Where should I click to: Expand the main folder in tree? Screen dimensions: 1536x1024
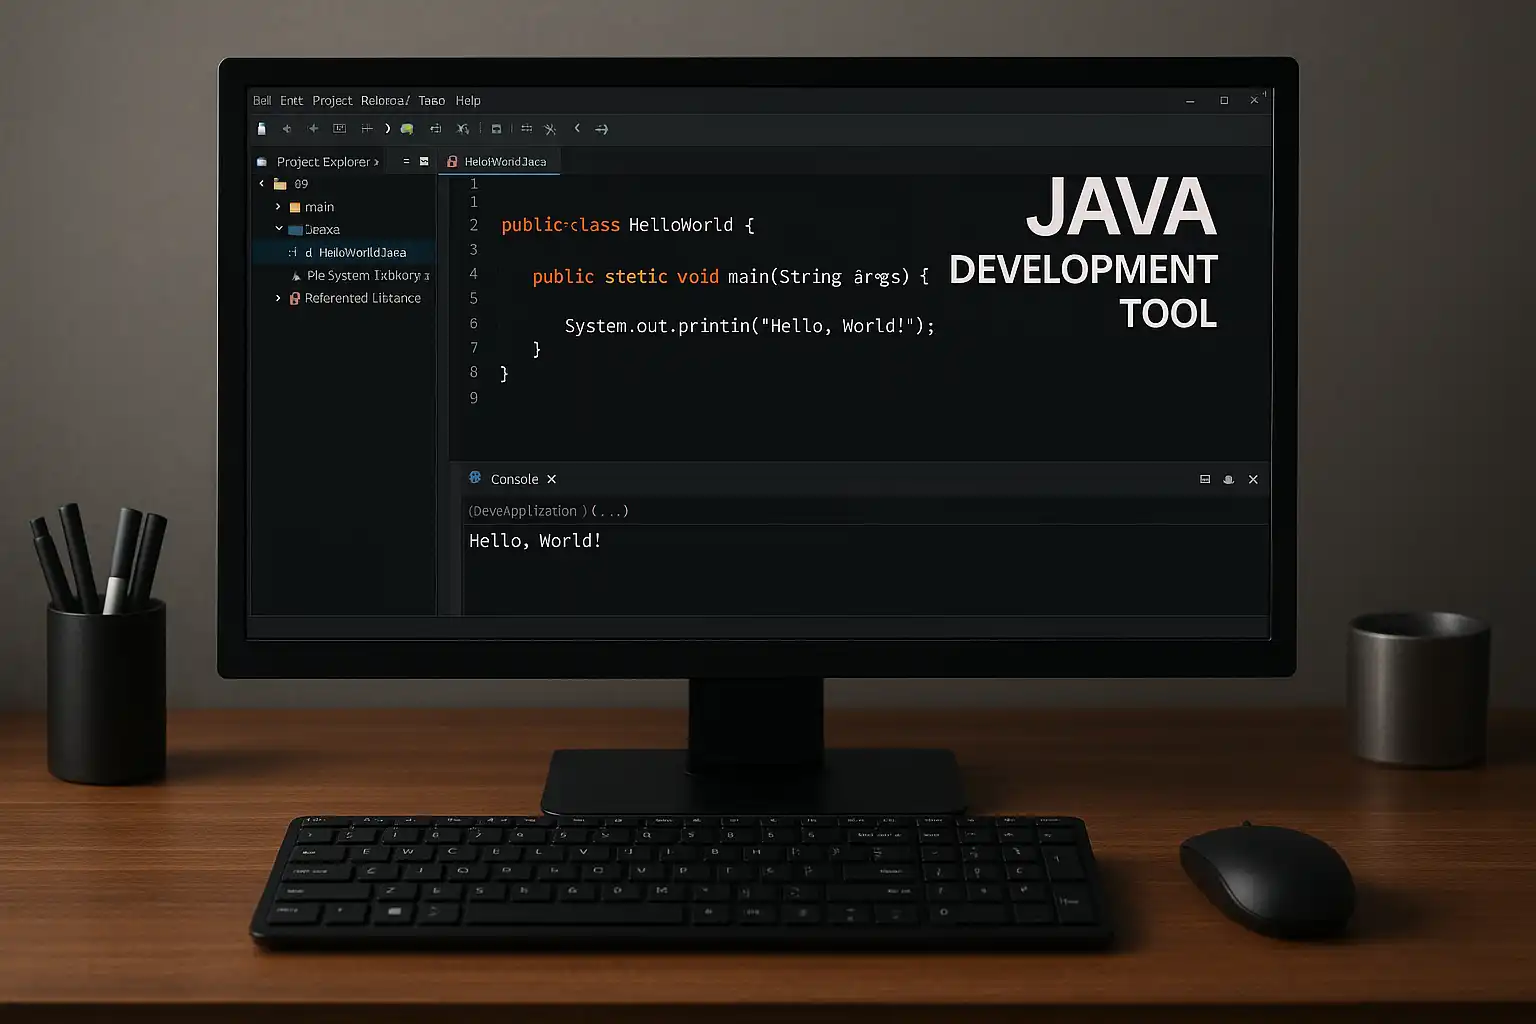click(x=278, y=207)
